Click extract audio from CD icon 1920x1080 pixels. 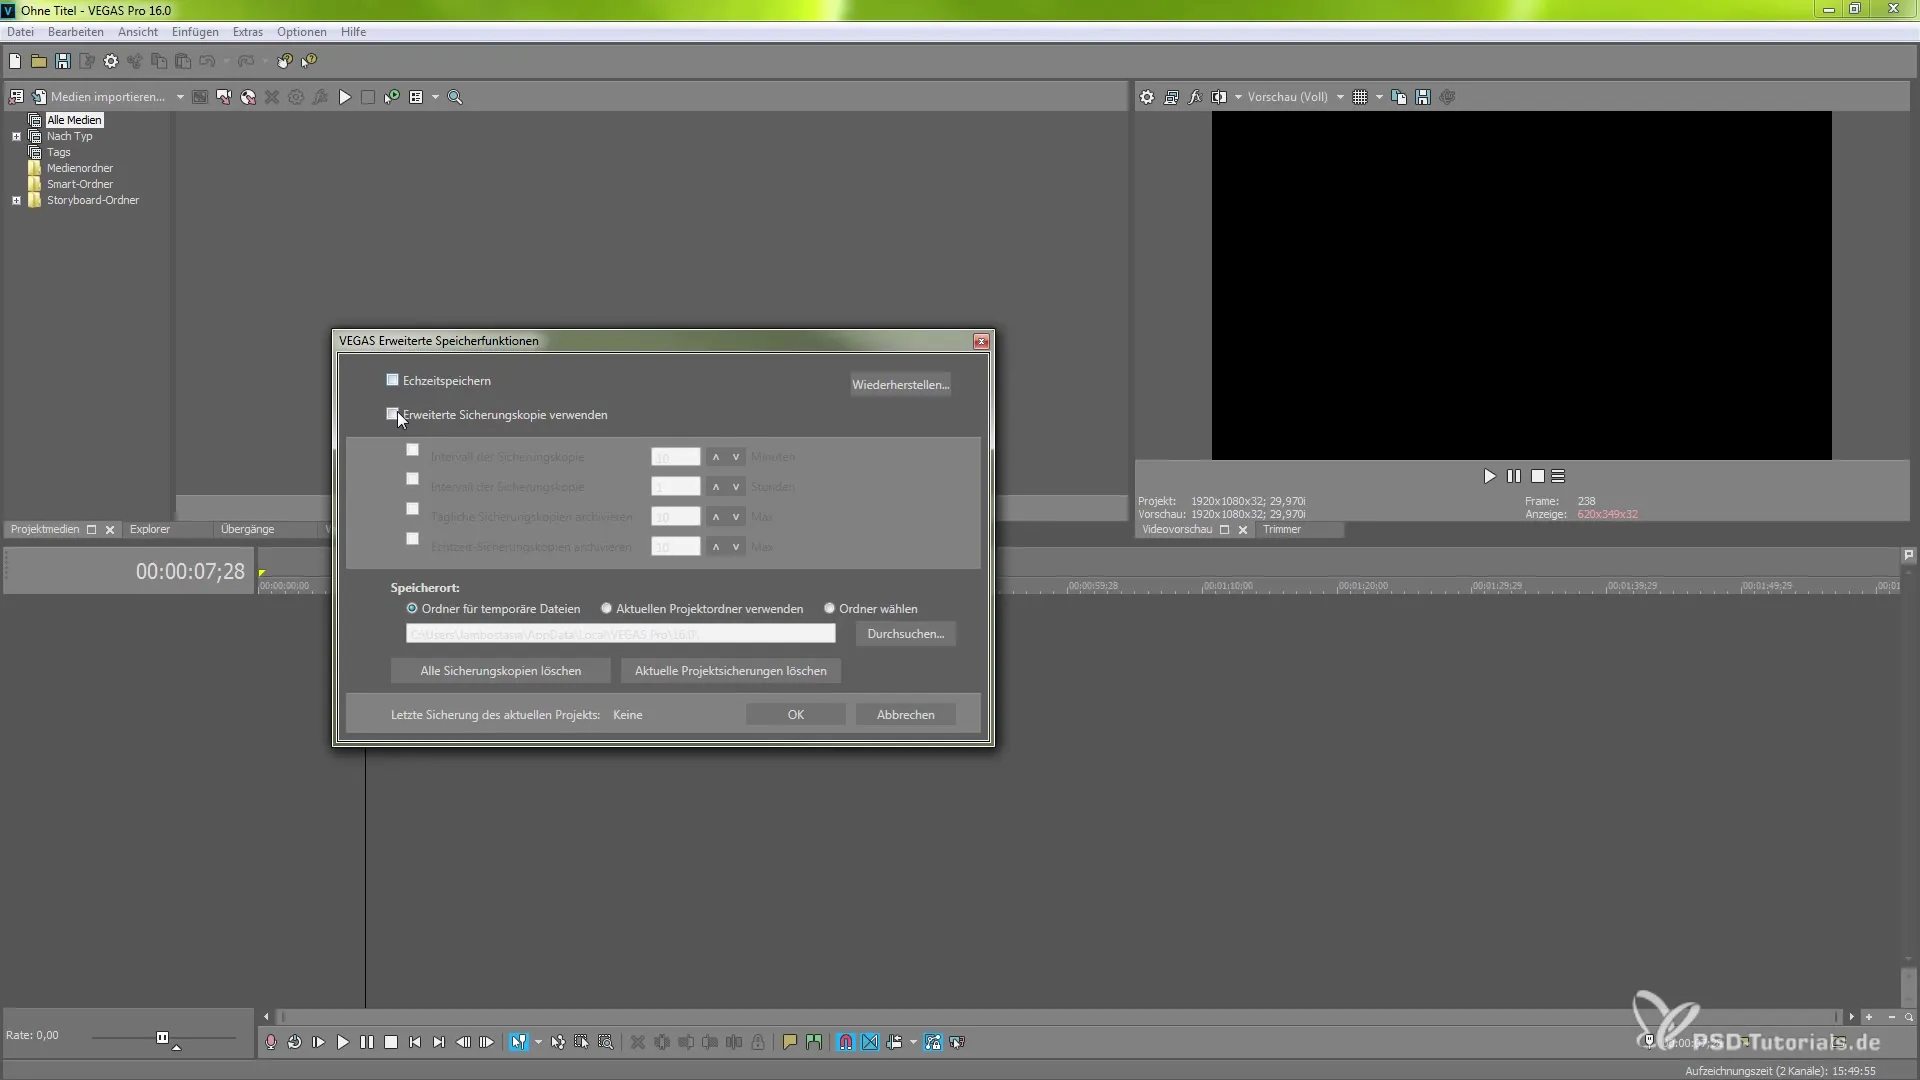(248, 97)
